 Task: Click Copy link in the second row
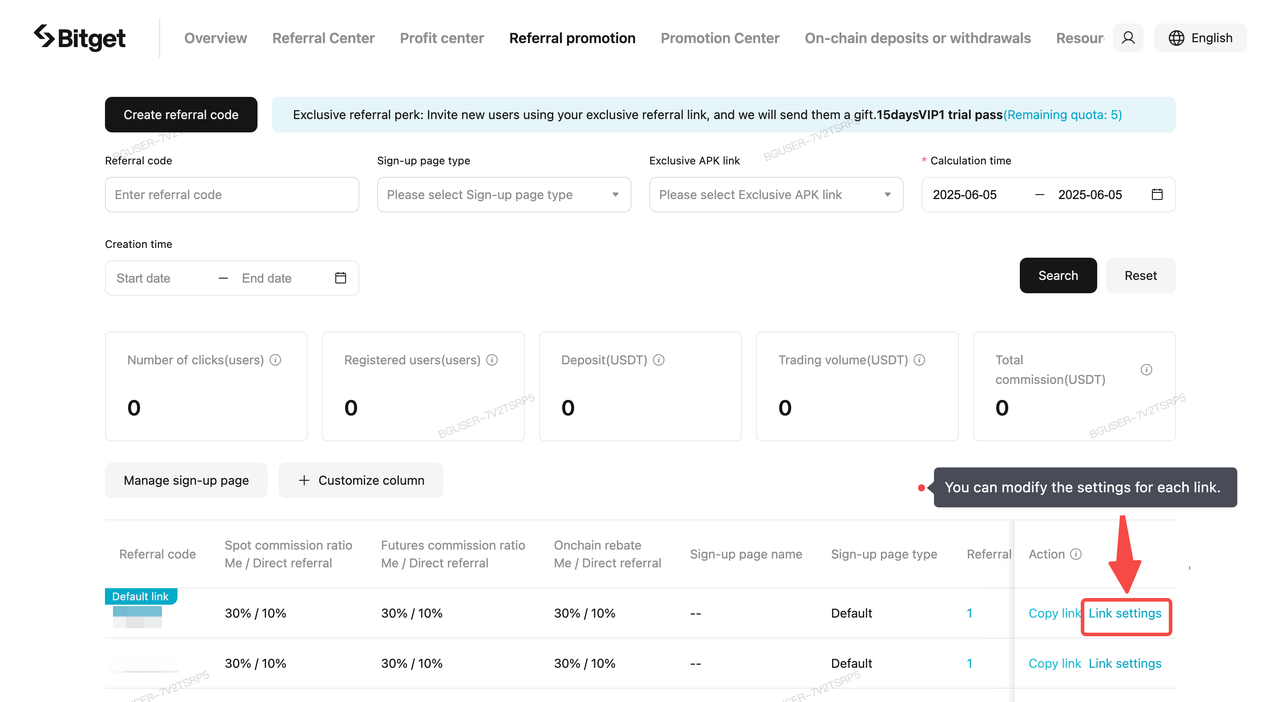(1054, 663)
